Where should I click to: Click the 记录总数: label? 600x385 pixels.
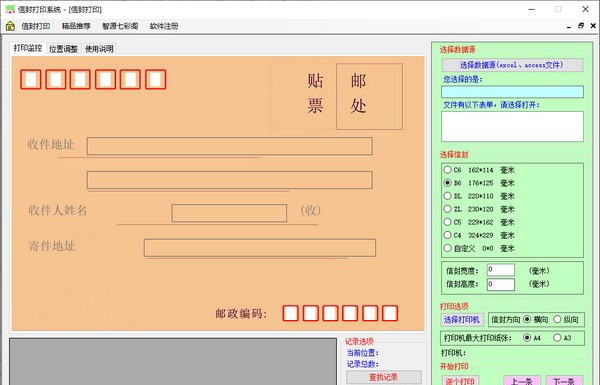point(362,364)
